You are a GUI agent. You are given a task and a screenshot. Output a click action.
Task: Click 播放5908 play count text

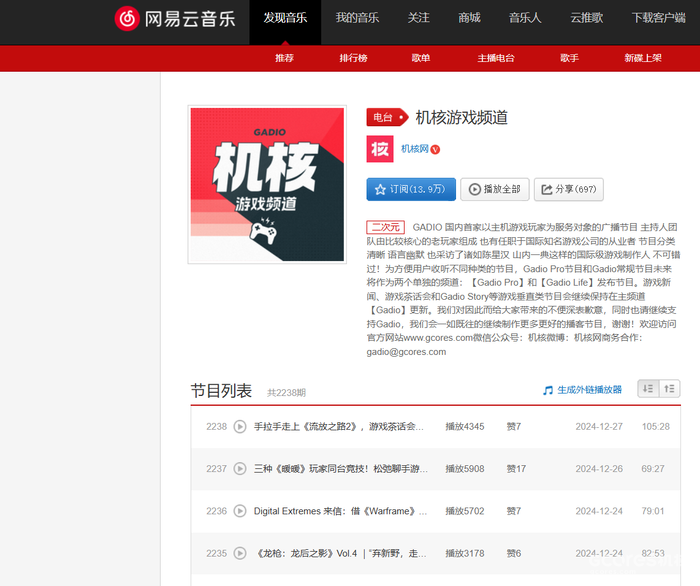(x=465, y=469)
